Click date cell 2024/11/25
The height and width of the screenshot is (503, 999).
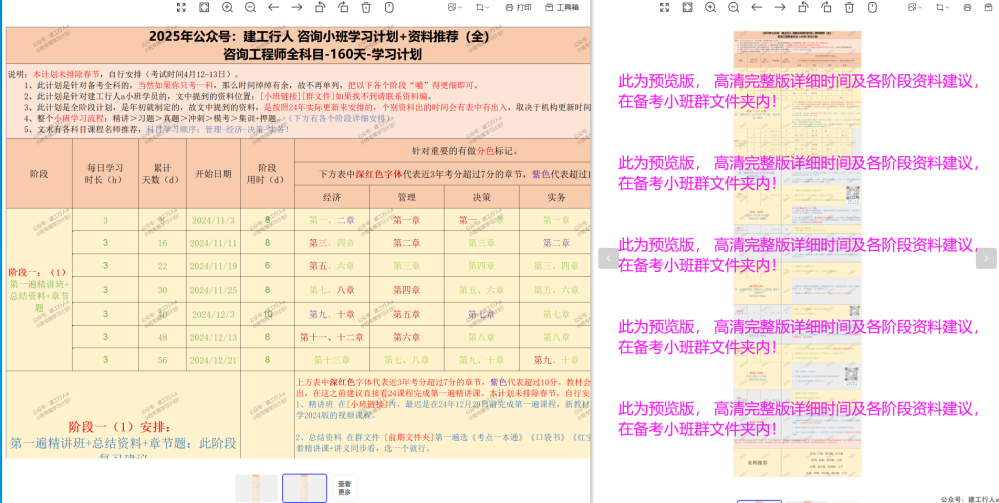pyautogui.click(x=213, y=290)
